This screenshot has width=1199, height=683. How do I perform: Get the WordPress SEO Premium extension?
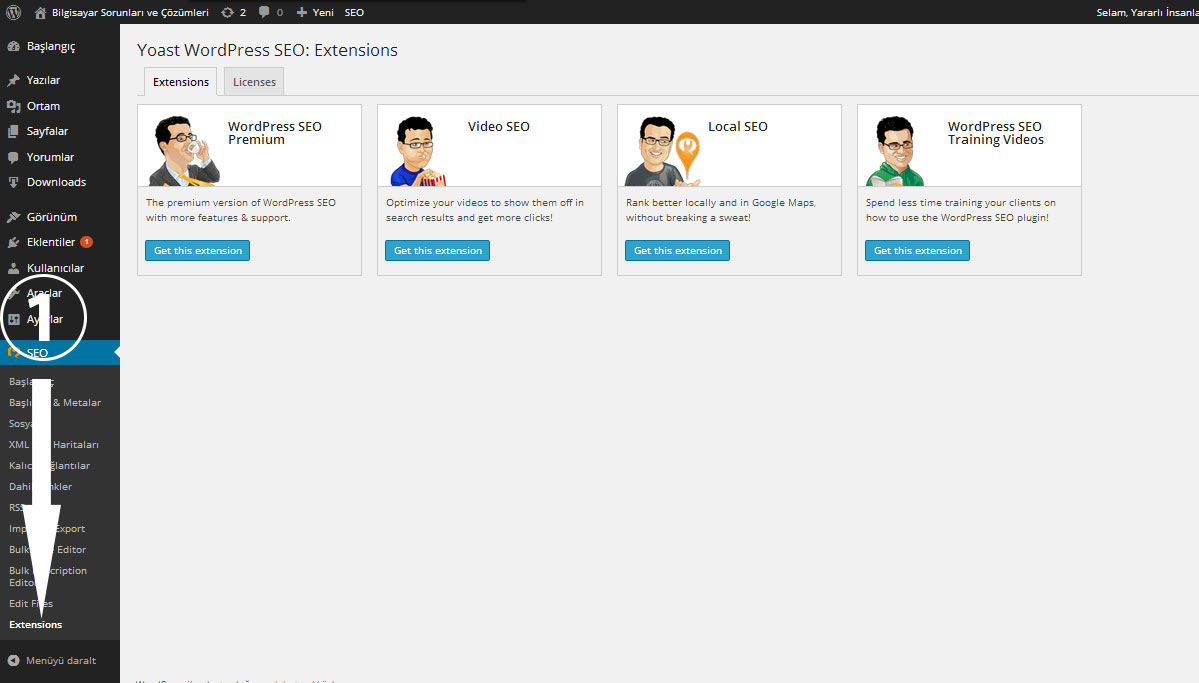[x=197, y=251]
